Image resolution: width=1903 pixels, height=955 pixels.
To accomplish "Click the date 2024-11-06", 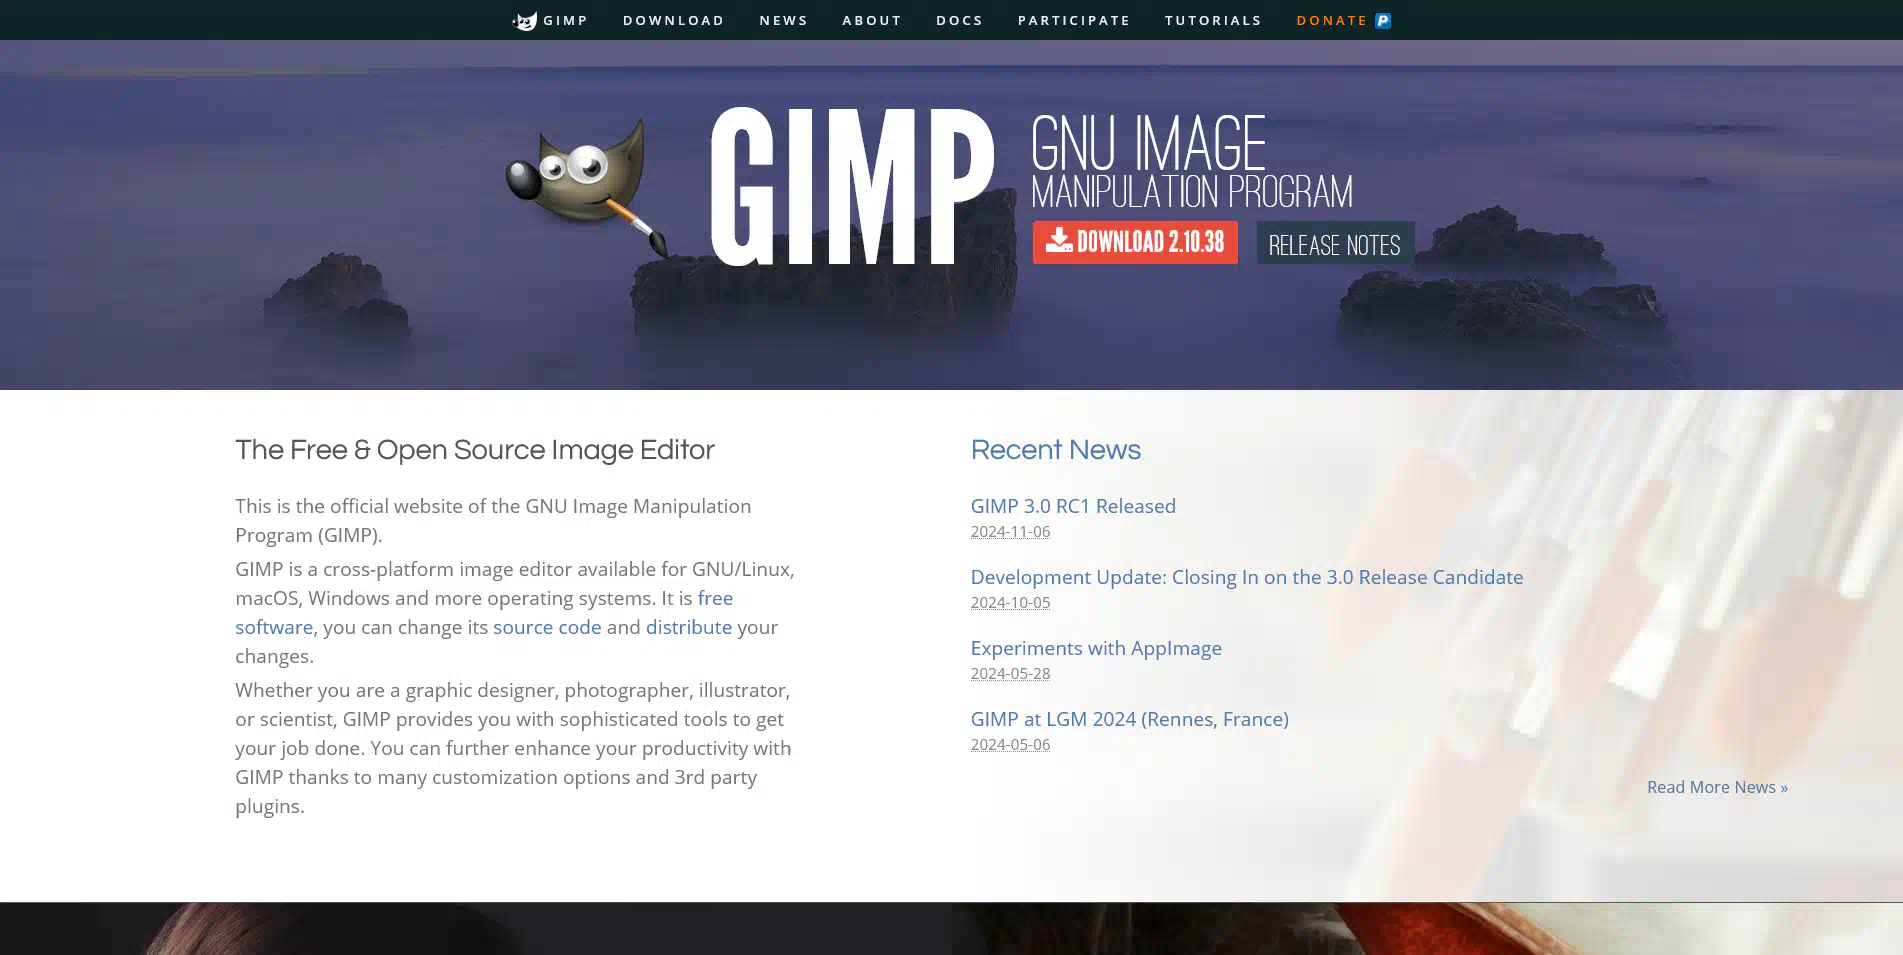I will pyautogui.click(x=1010, y=532).
